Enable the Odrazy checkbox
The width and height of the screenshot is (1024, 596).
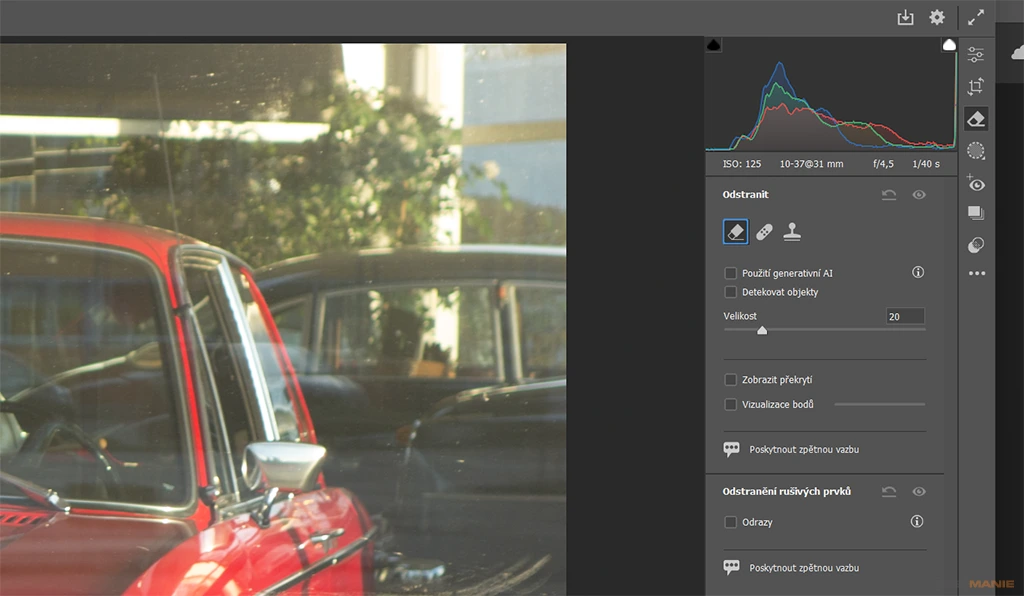(x=731, y=522)
